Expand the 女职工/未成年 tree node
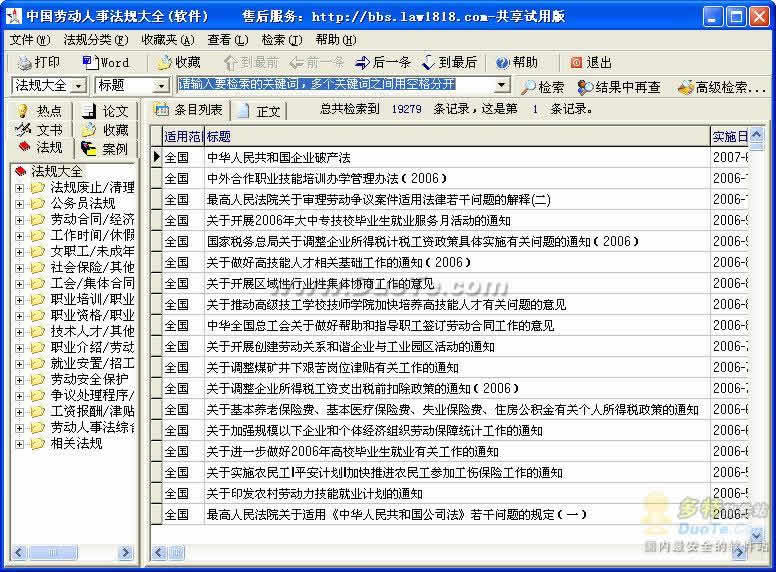Image resolution: width=776 pixels, height=572 pixels. 19,252
